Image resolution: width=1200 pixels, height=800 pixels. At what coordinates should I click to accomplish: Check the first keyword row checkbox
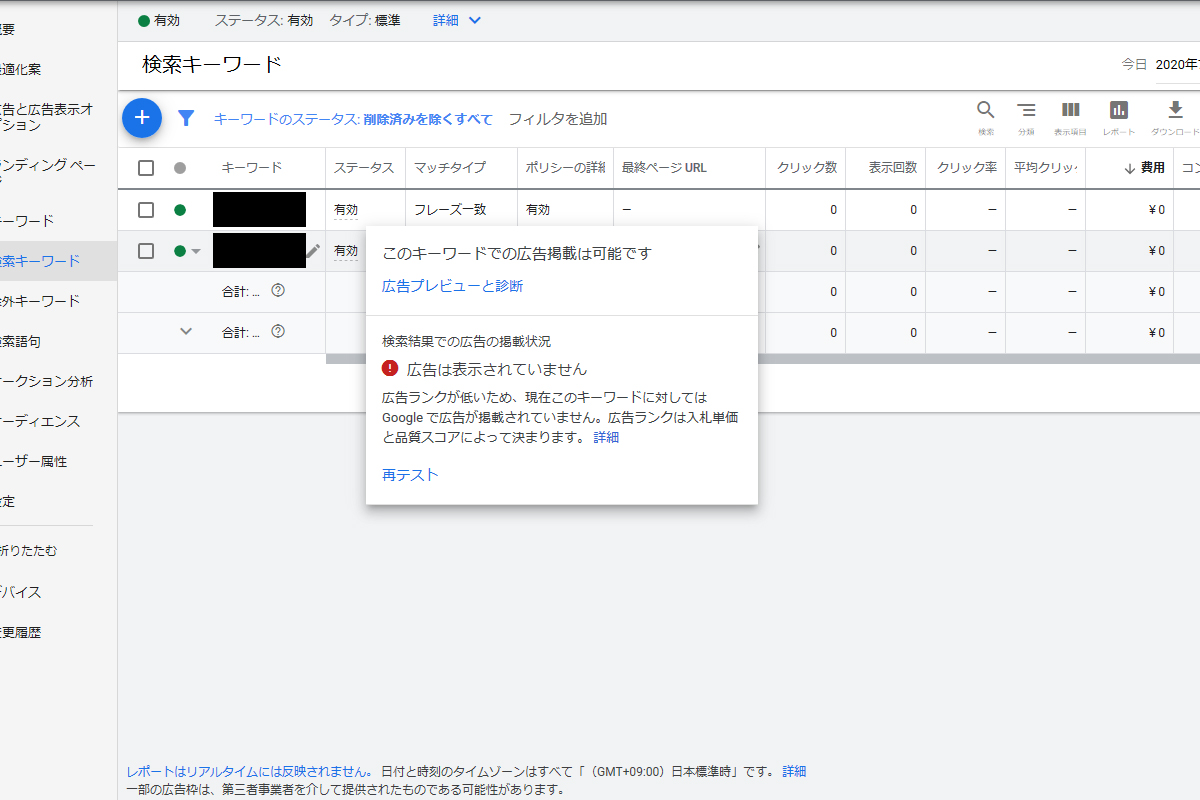coord(146,210)
